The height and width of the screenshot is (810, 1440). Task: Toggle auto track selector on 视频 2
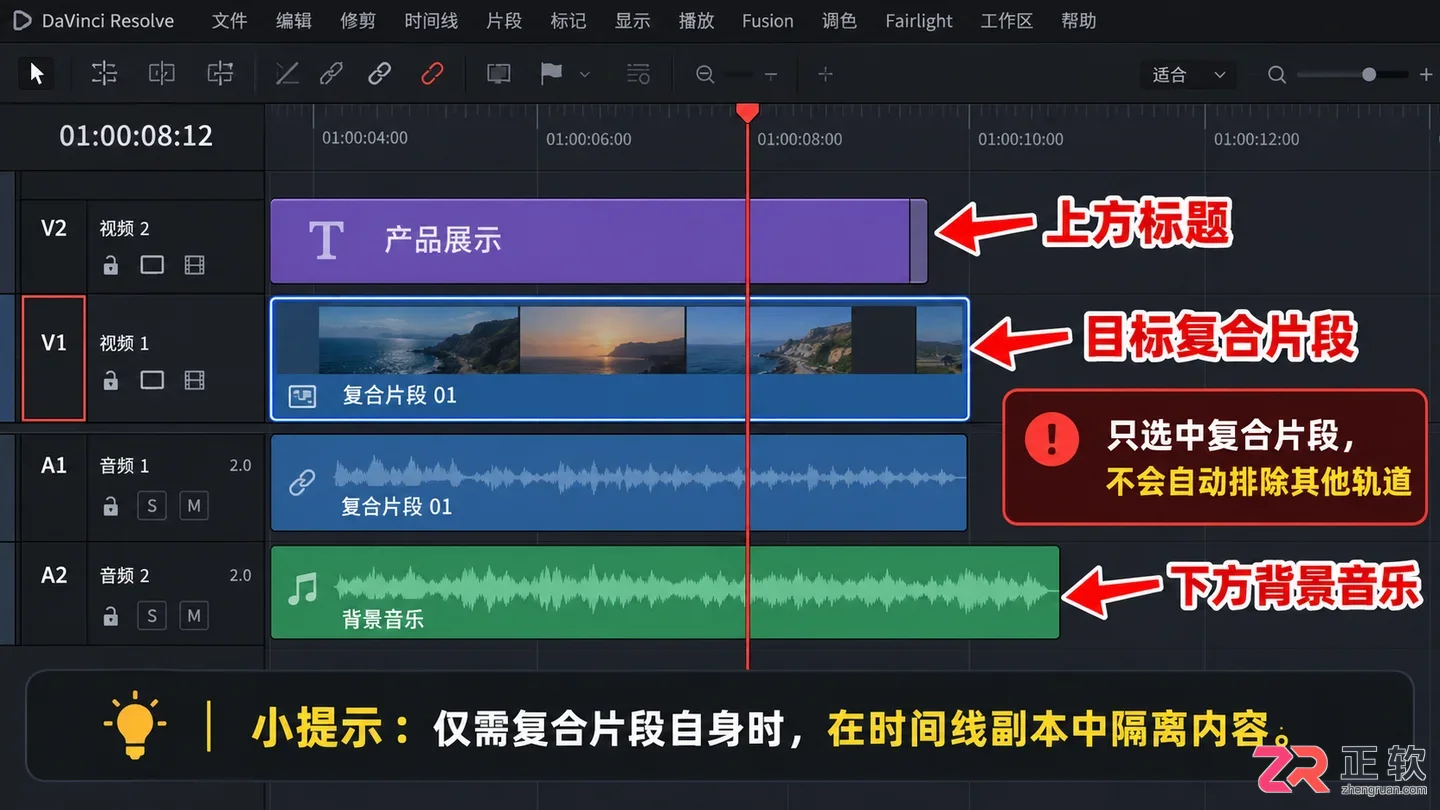[152, 265]
